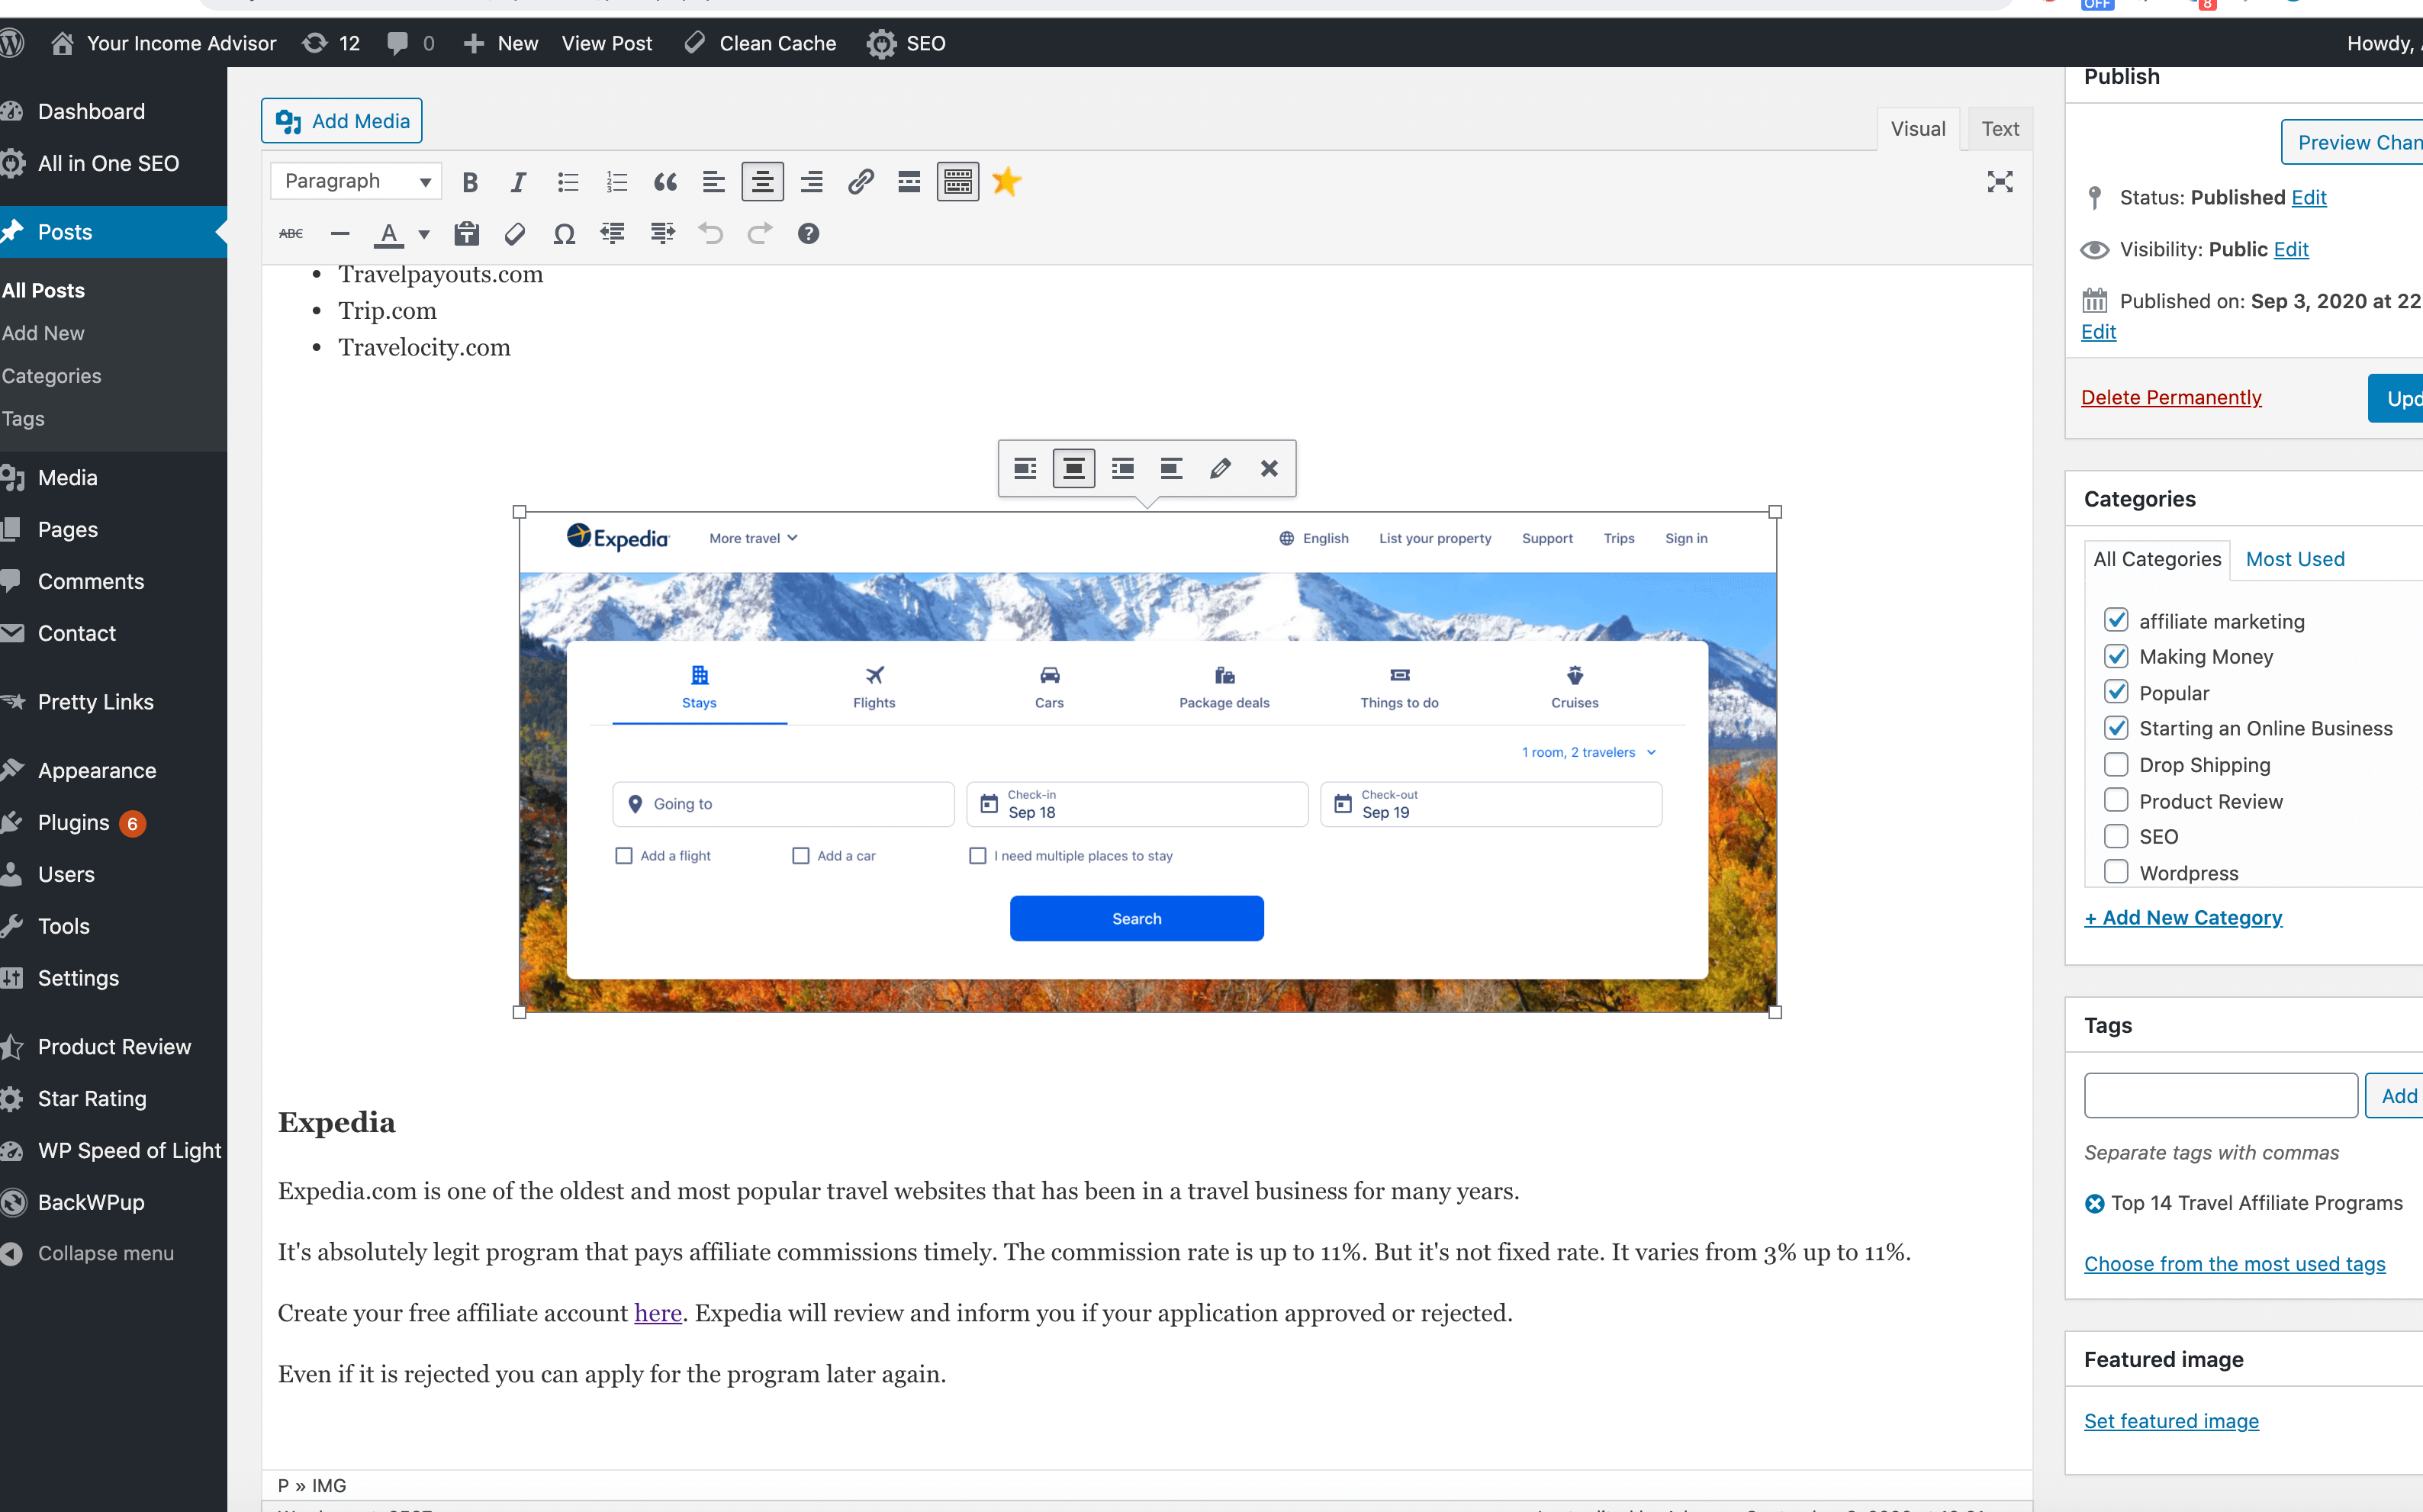Insert horizontal line

(x=340, y=234)
